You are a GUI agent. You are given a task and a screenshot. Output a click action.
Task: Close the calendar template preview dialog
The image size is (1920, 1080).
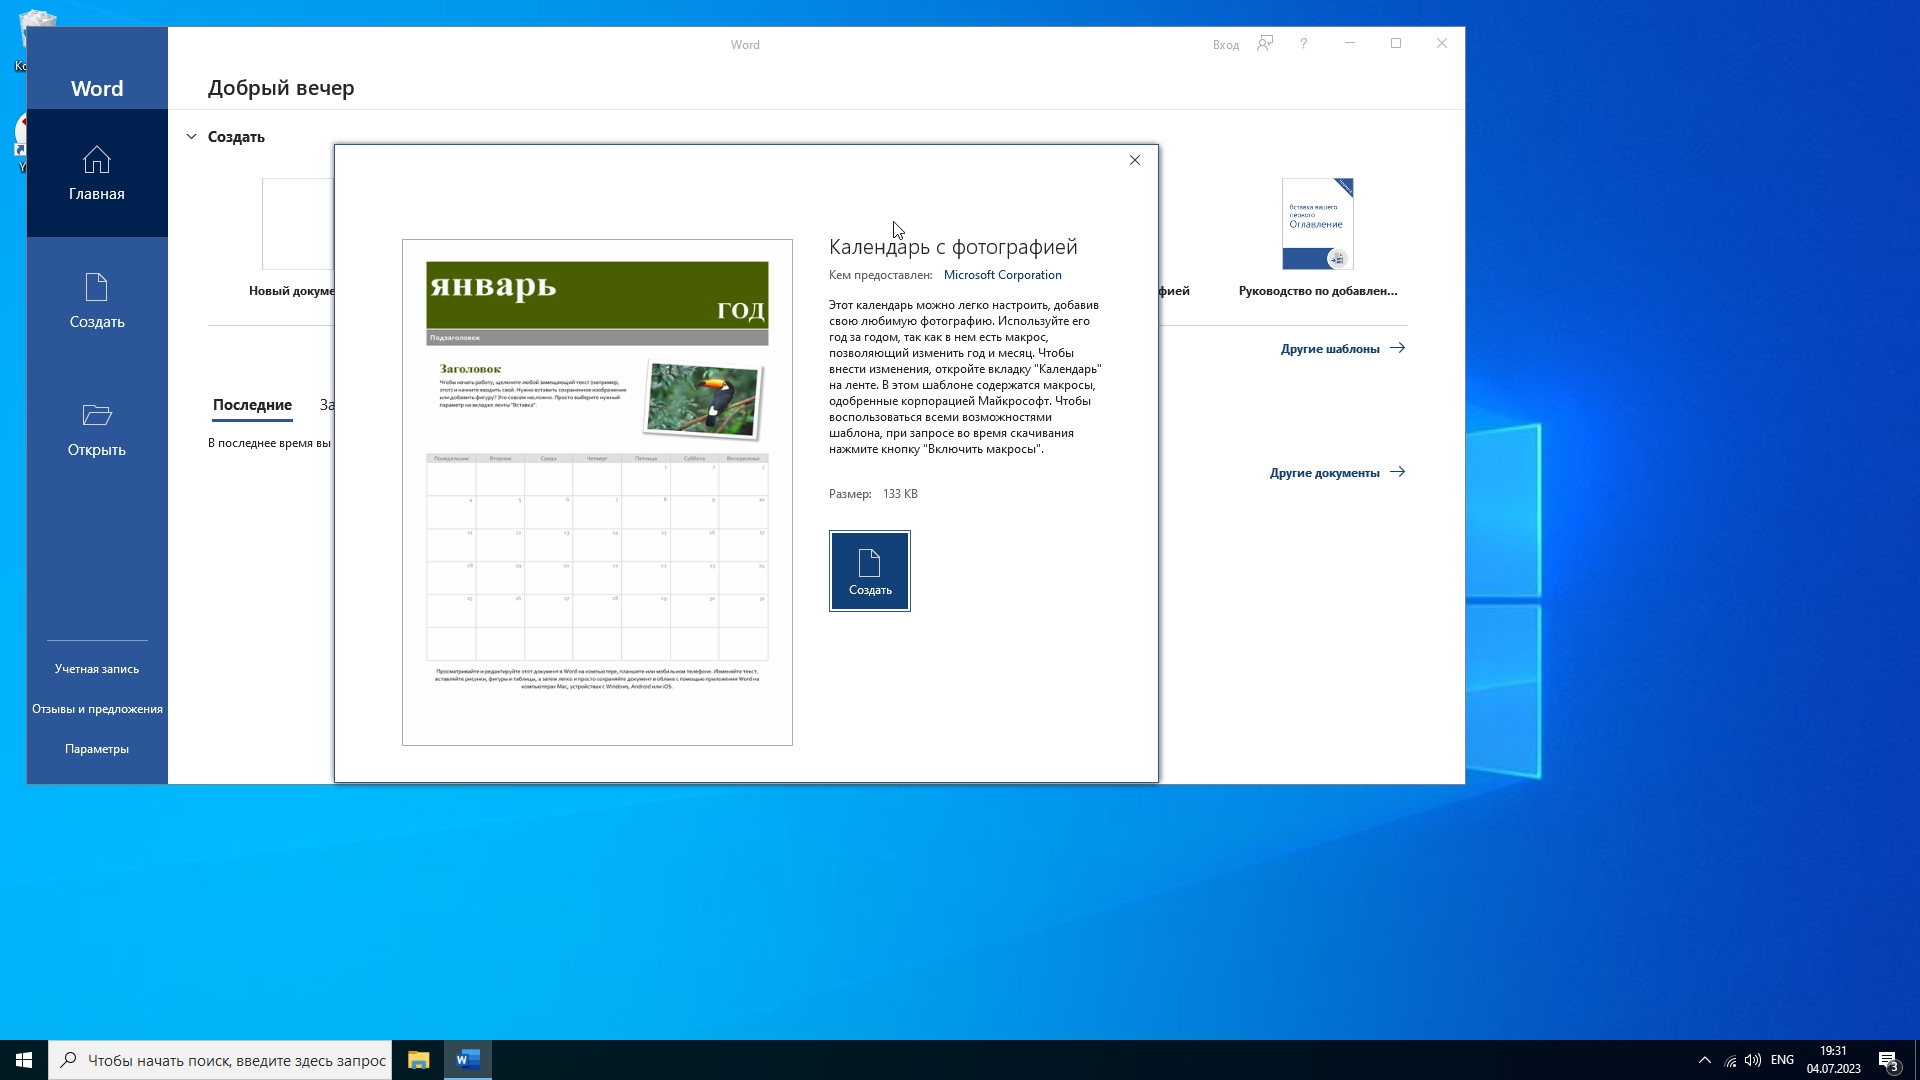[x=1135, y=160]
